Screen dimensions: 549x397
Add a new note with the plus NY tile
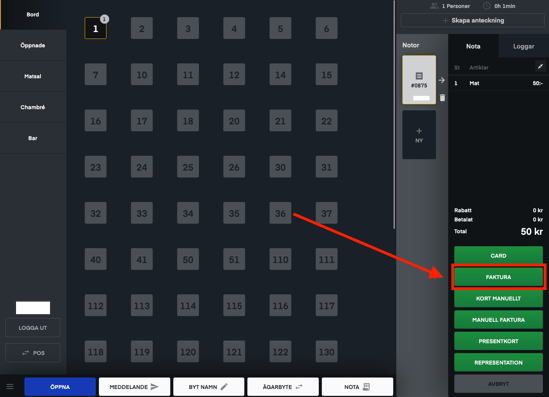pyautogui.click(x=419, y=135)
